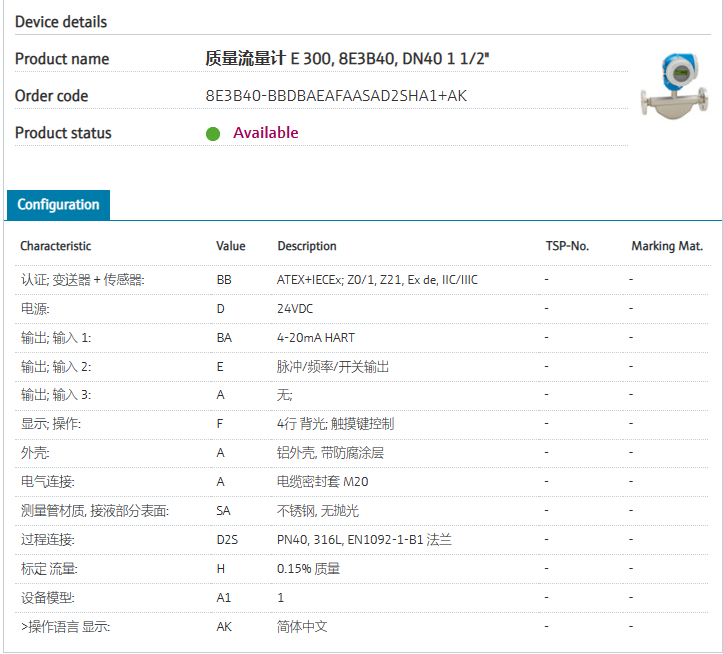Click the Characteristic column header

[55, 246]
